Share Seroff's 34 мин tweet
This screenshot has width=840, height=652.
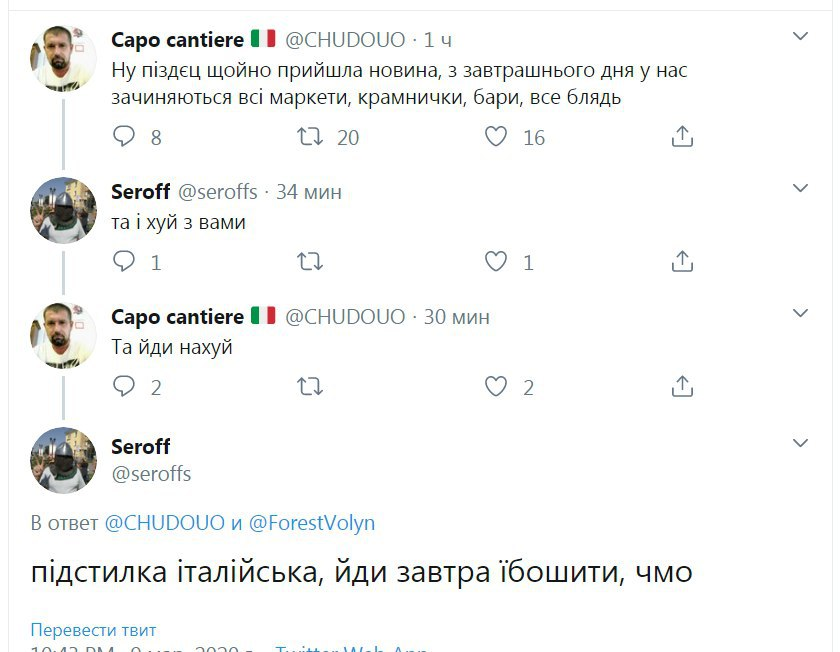pyautogui.click(x=682, y=262)
